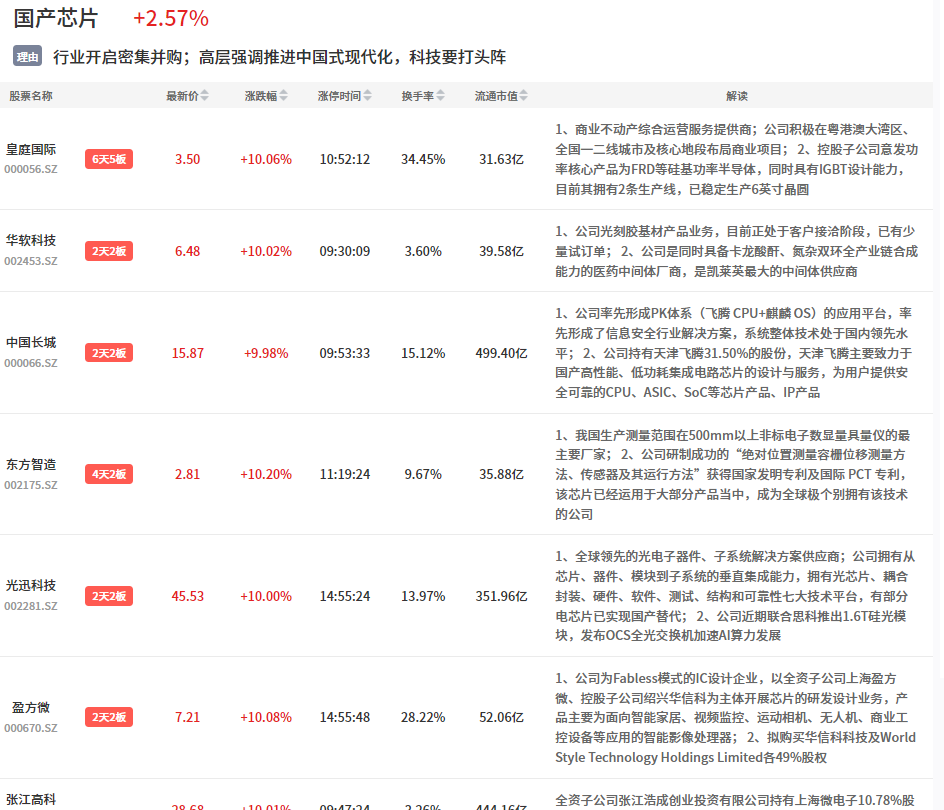944x810 pixels.
Task: Select stock code 002281.SZ
Action: (31, 606)
